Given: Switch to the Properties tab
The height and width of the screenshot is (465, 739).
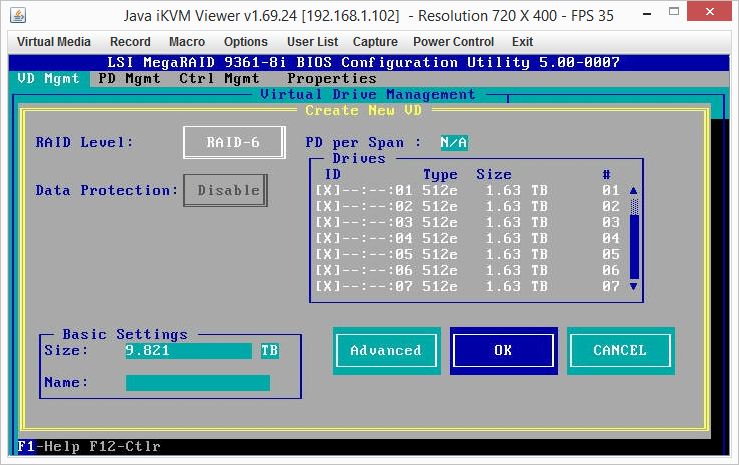Looking at the screenshot, I should tap(332, 78).
